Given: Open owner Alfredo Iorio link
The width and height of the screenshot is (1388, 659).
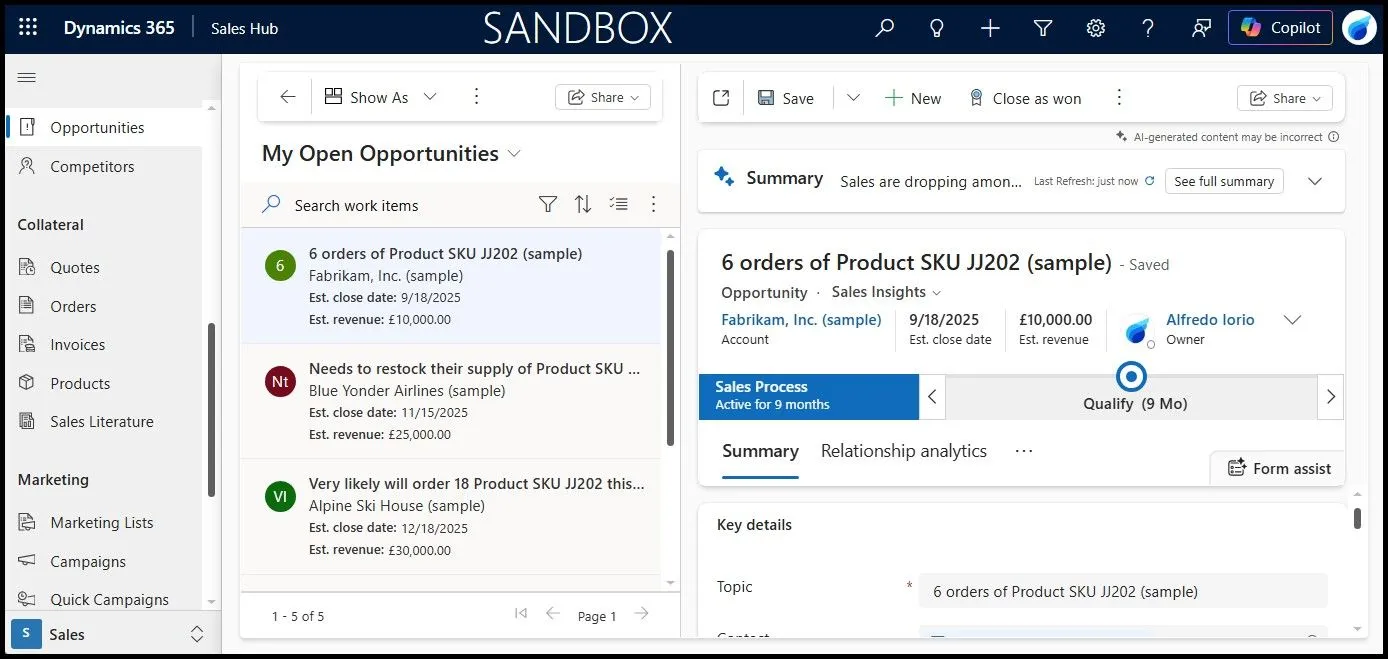Looking at the screenshot, I should (x=1210, y=320).
